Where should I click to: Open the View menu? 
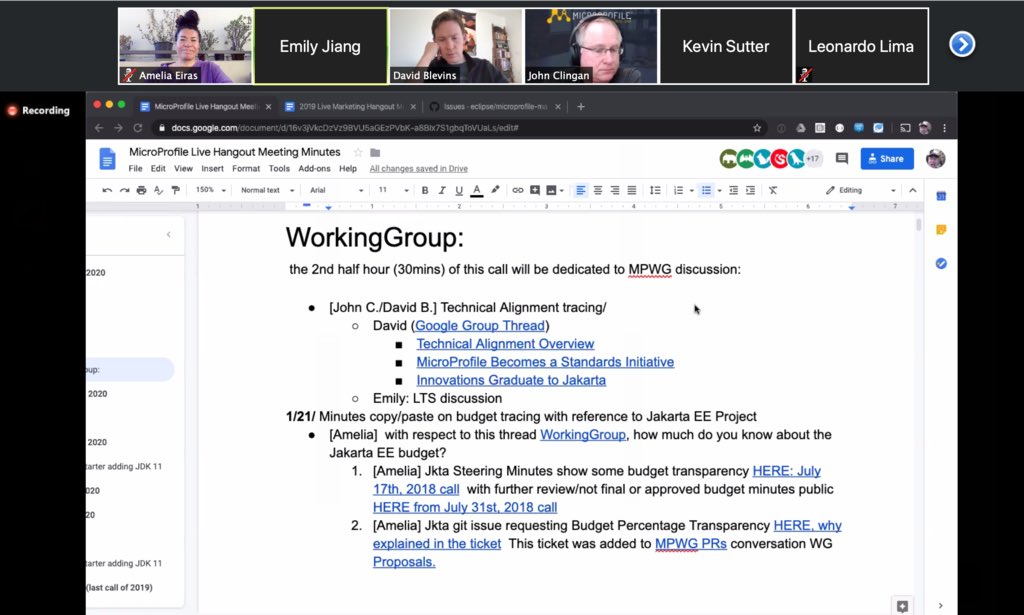click(x=183, y=168)
